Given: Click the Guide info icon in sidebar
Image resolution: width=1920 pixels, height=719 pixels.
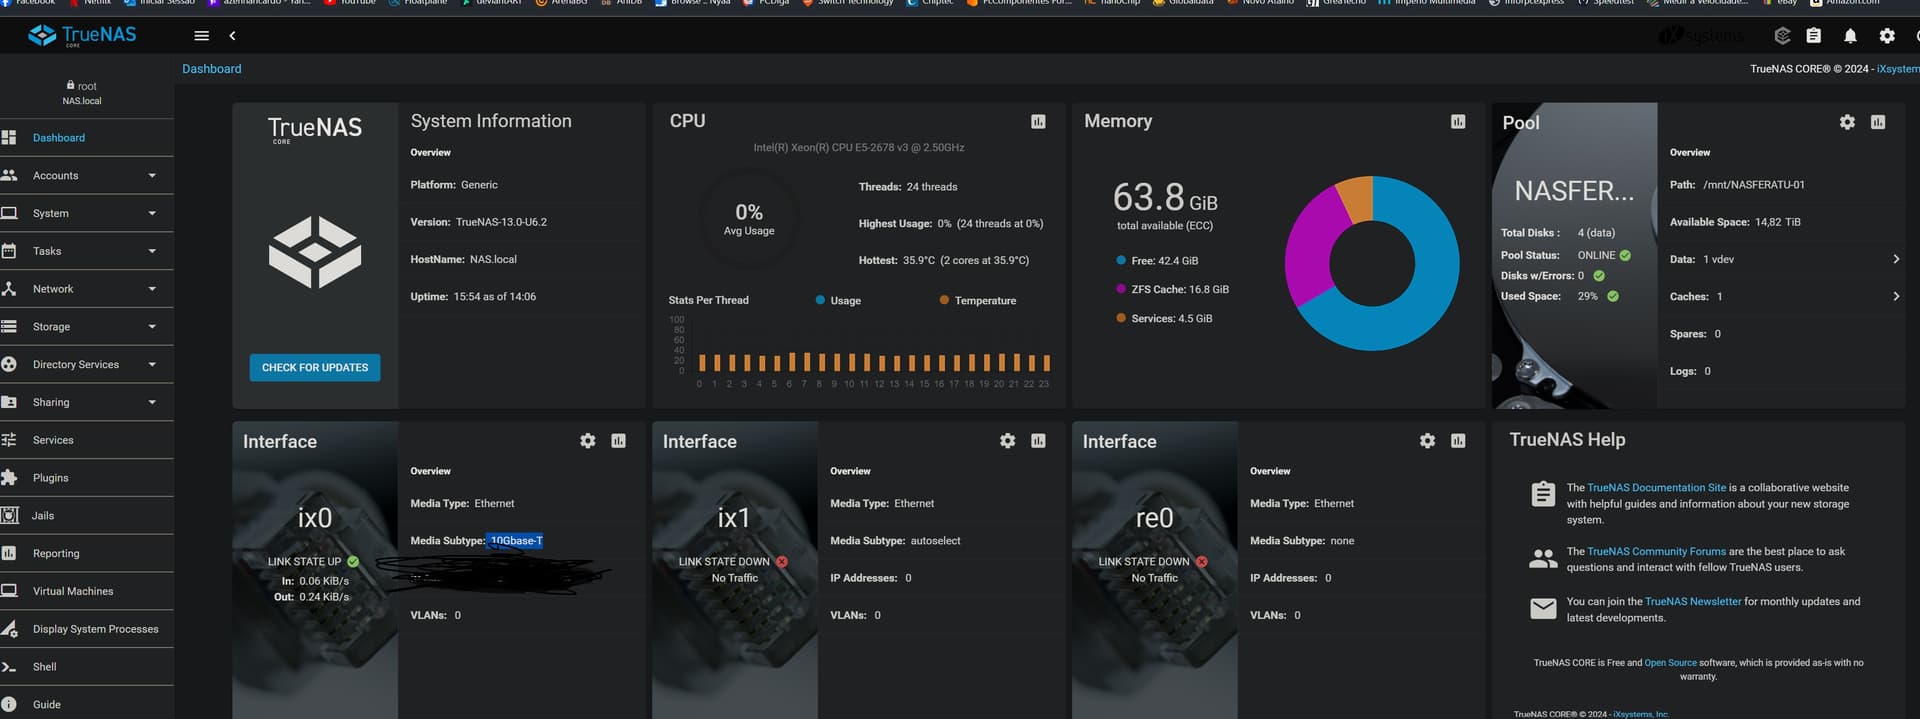Looking at the screenshot, I should point(9,704).
